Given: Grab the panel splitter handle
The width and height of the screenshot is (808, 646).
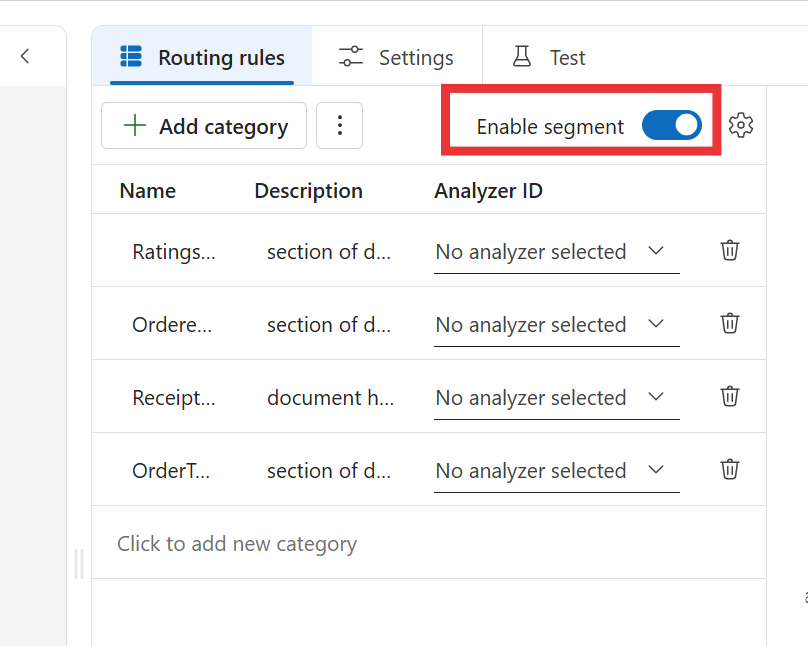Looking at the screenshot, I should pos(79,564).
